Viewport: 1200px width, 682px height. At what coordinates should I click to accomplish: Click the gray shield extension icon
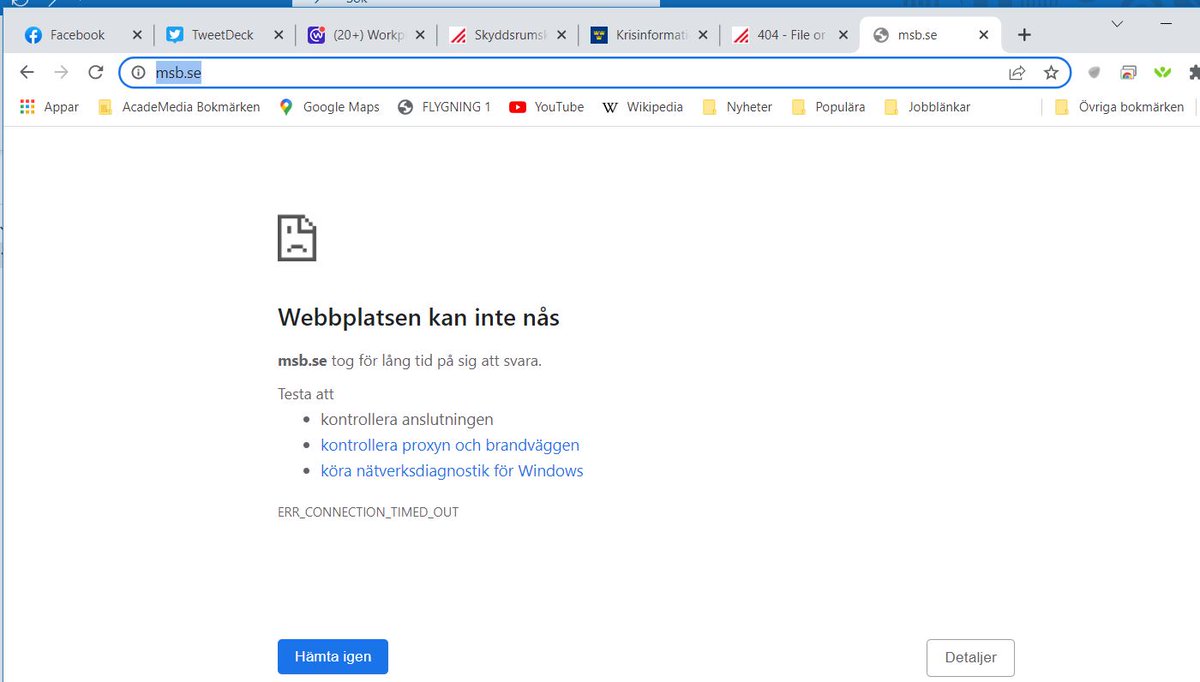[1094, 72]
